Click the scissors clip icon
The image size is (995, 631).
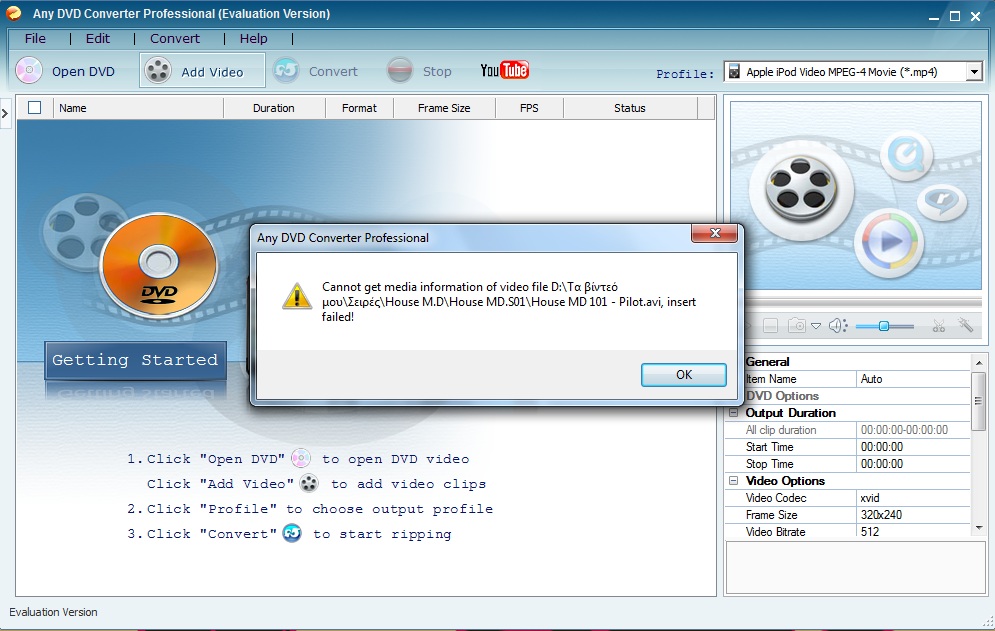coord(939,326)
